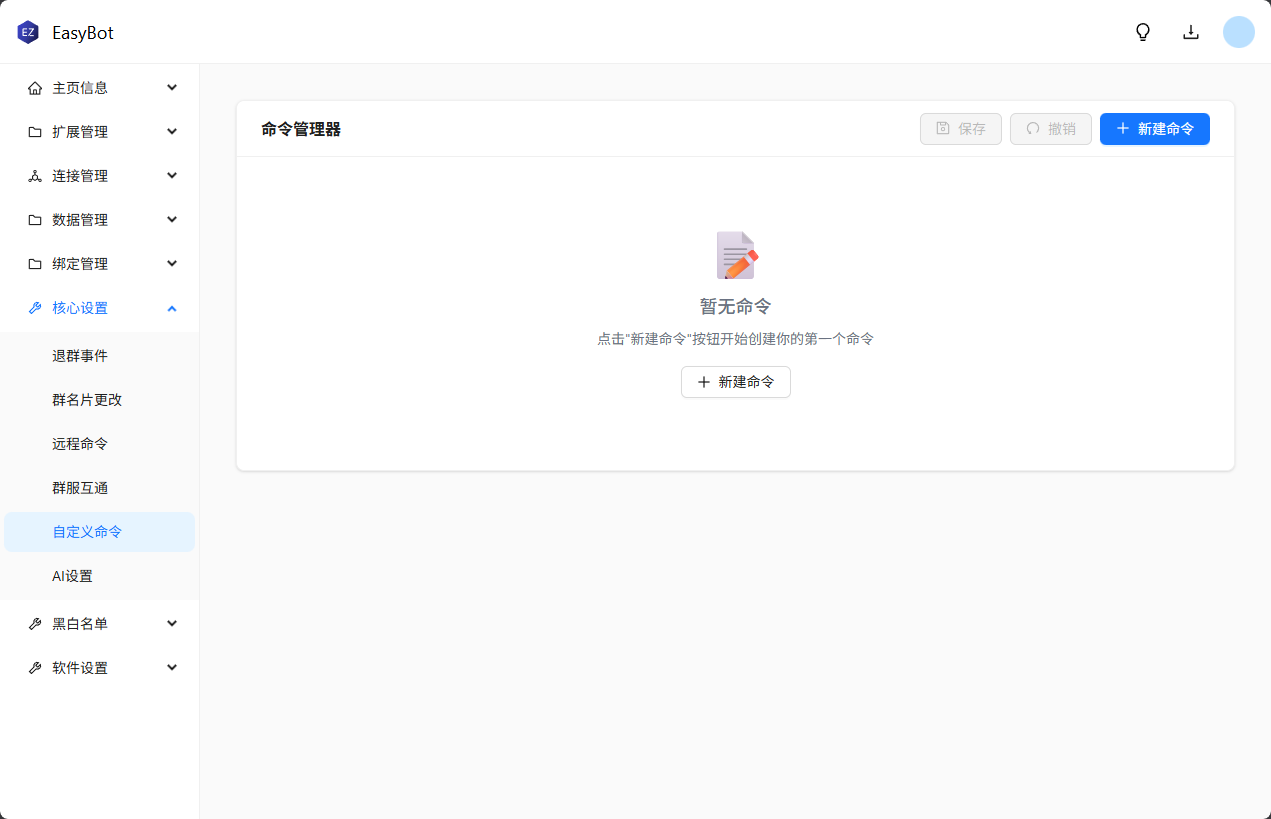Expand the 扩展管理 chevron
Image resolution: width=1271 pixels, height=819 pixels.
pyautogui.click(x=172, y=132)
